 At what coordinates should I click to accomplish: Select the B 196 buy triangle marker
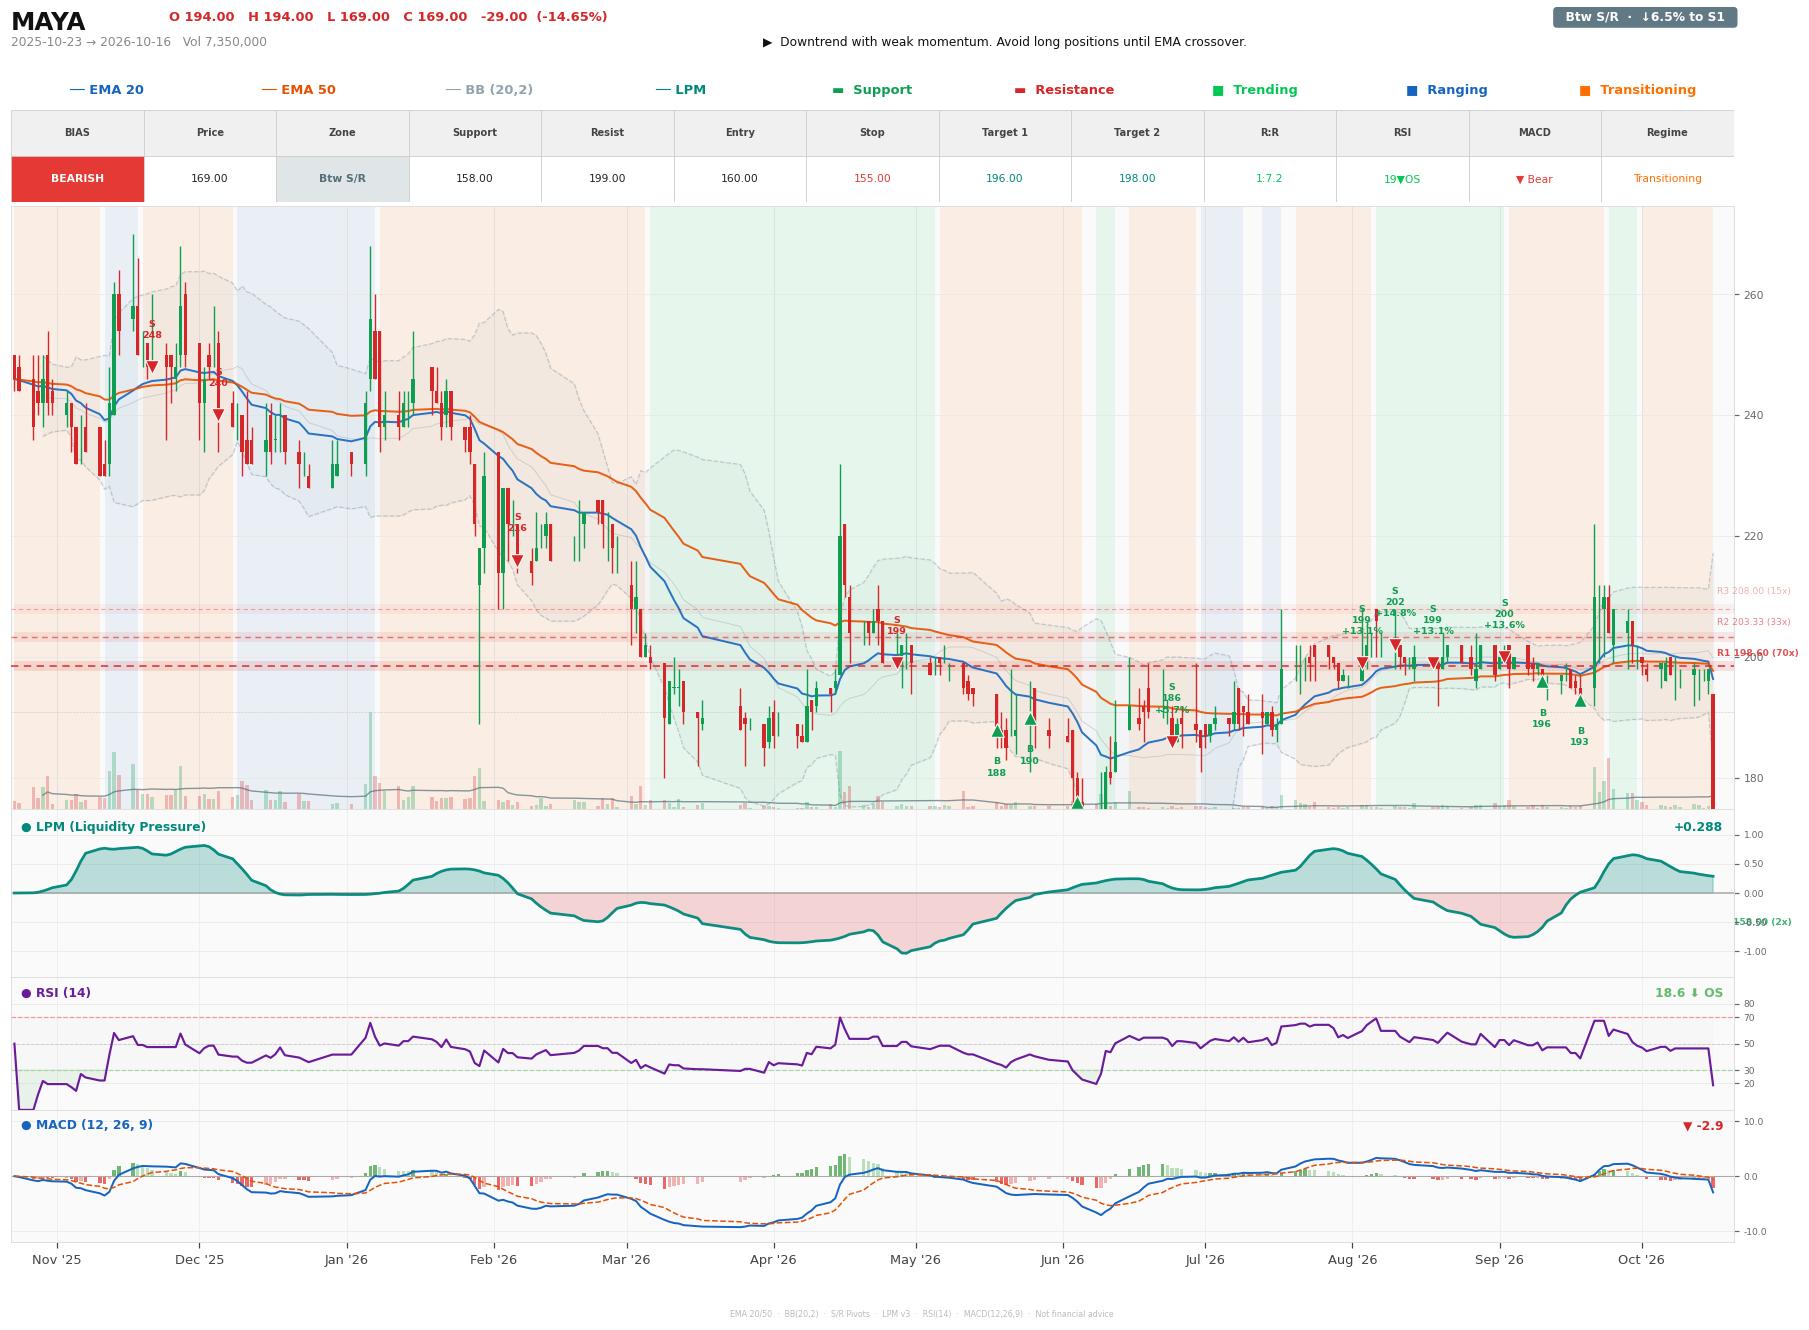[x=1542, y=682]
